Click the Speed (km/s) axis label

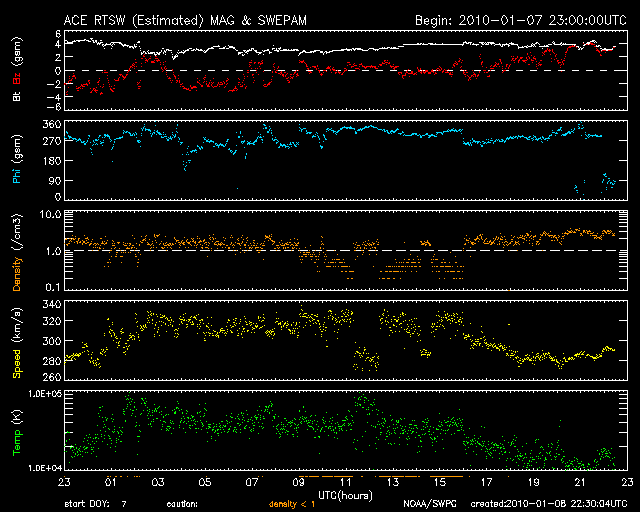click(x=17, y=342)
